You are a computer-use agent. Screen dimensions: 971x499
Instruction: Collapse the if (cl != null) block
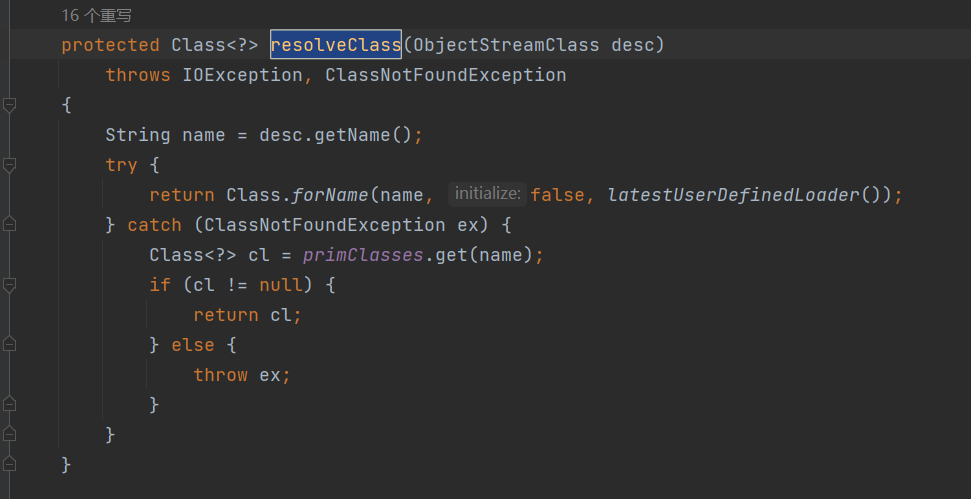pyautogui.click(x=9, y=285)
